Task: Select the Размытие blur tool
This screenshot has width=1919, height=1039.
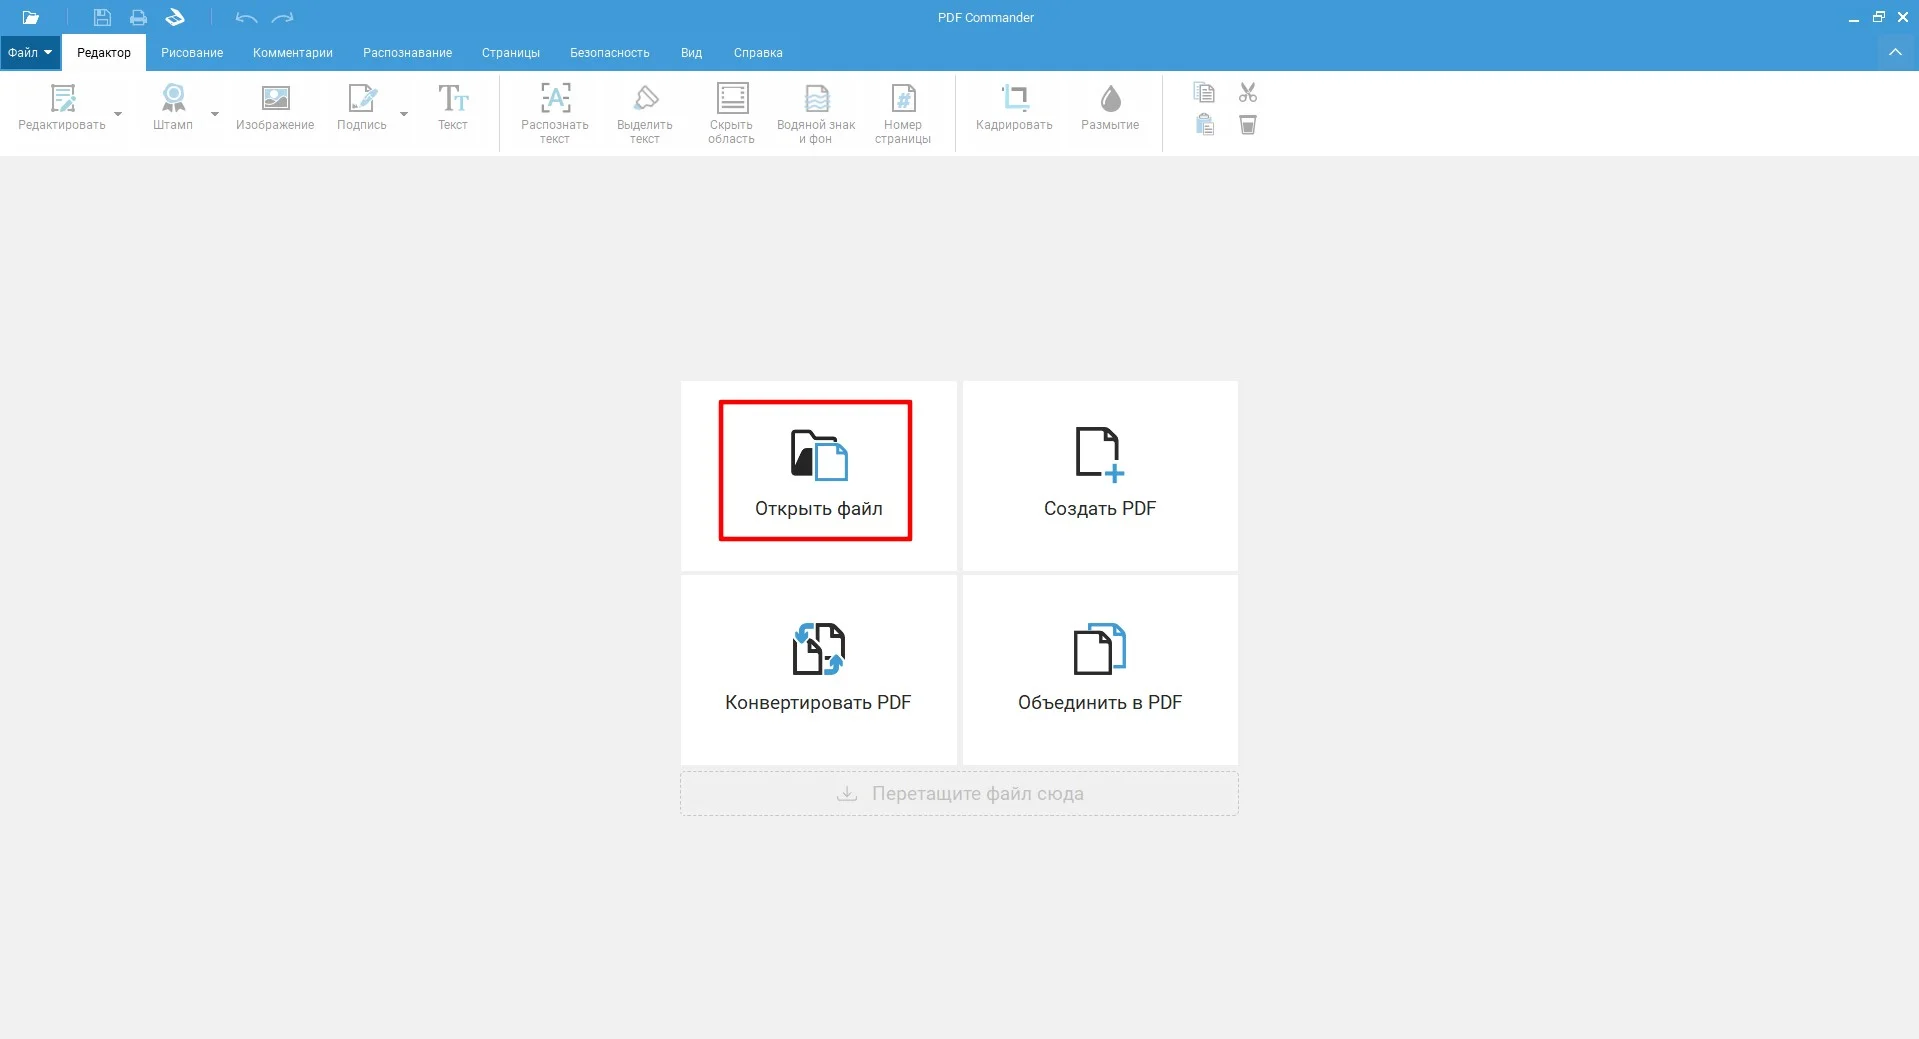Action: coord(1110,108)
